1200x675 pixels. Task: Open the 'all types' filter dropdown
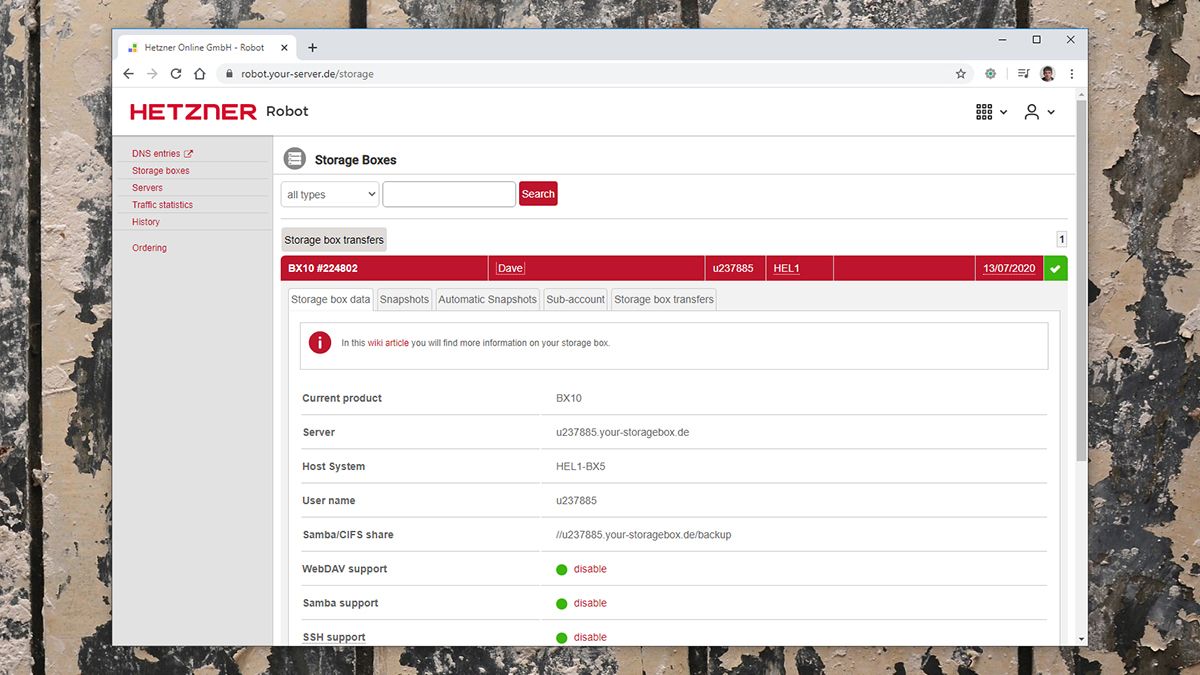coord(329,193)
